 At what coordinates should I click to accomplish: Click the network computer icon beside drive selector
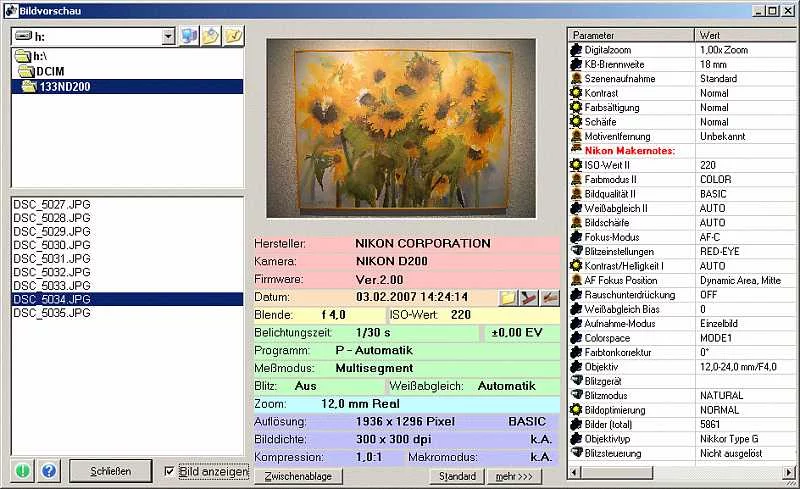(x=190, y=37)
